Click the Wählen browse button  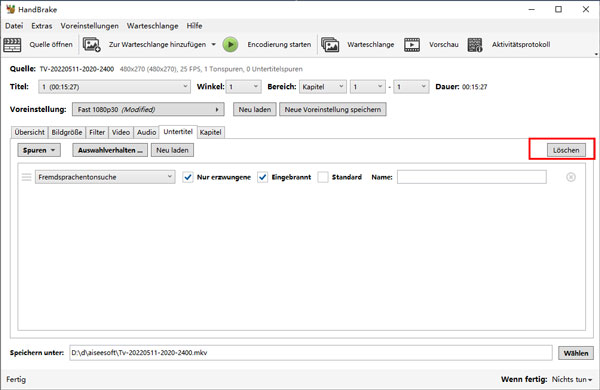click(576, 353)
